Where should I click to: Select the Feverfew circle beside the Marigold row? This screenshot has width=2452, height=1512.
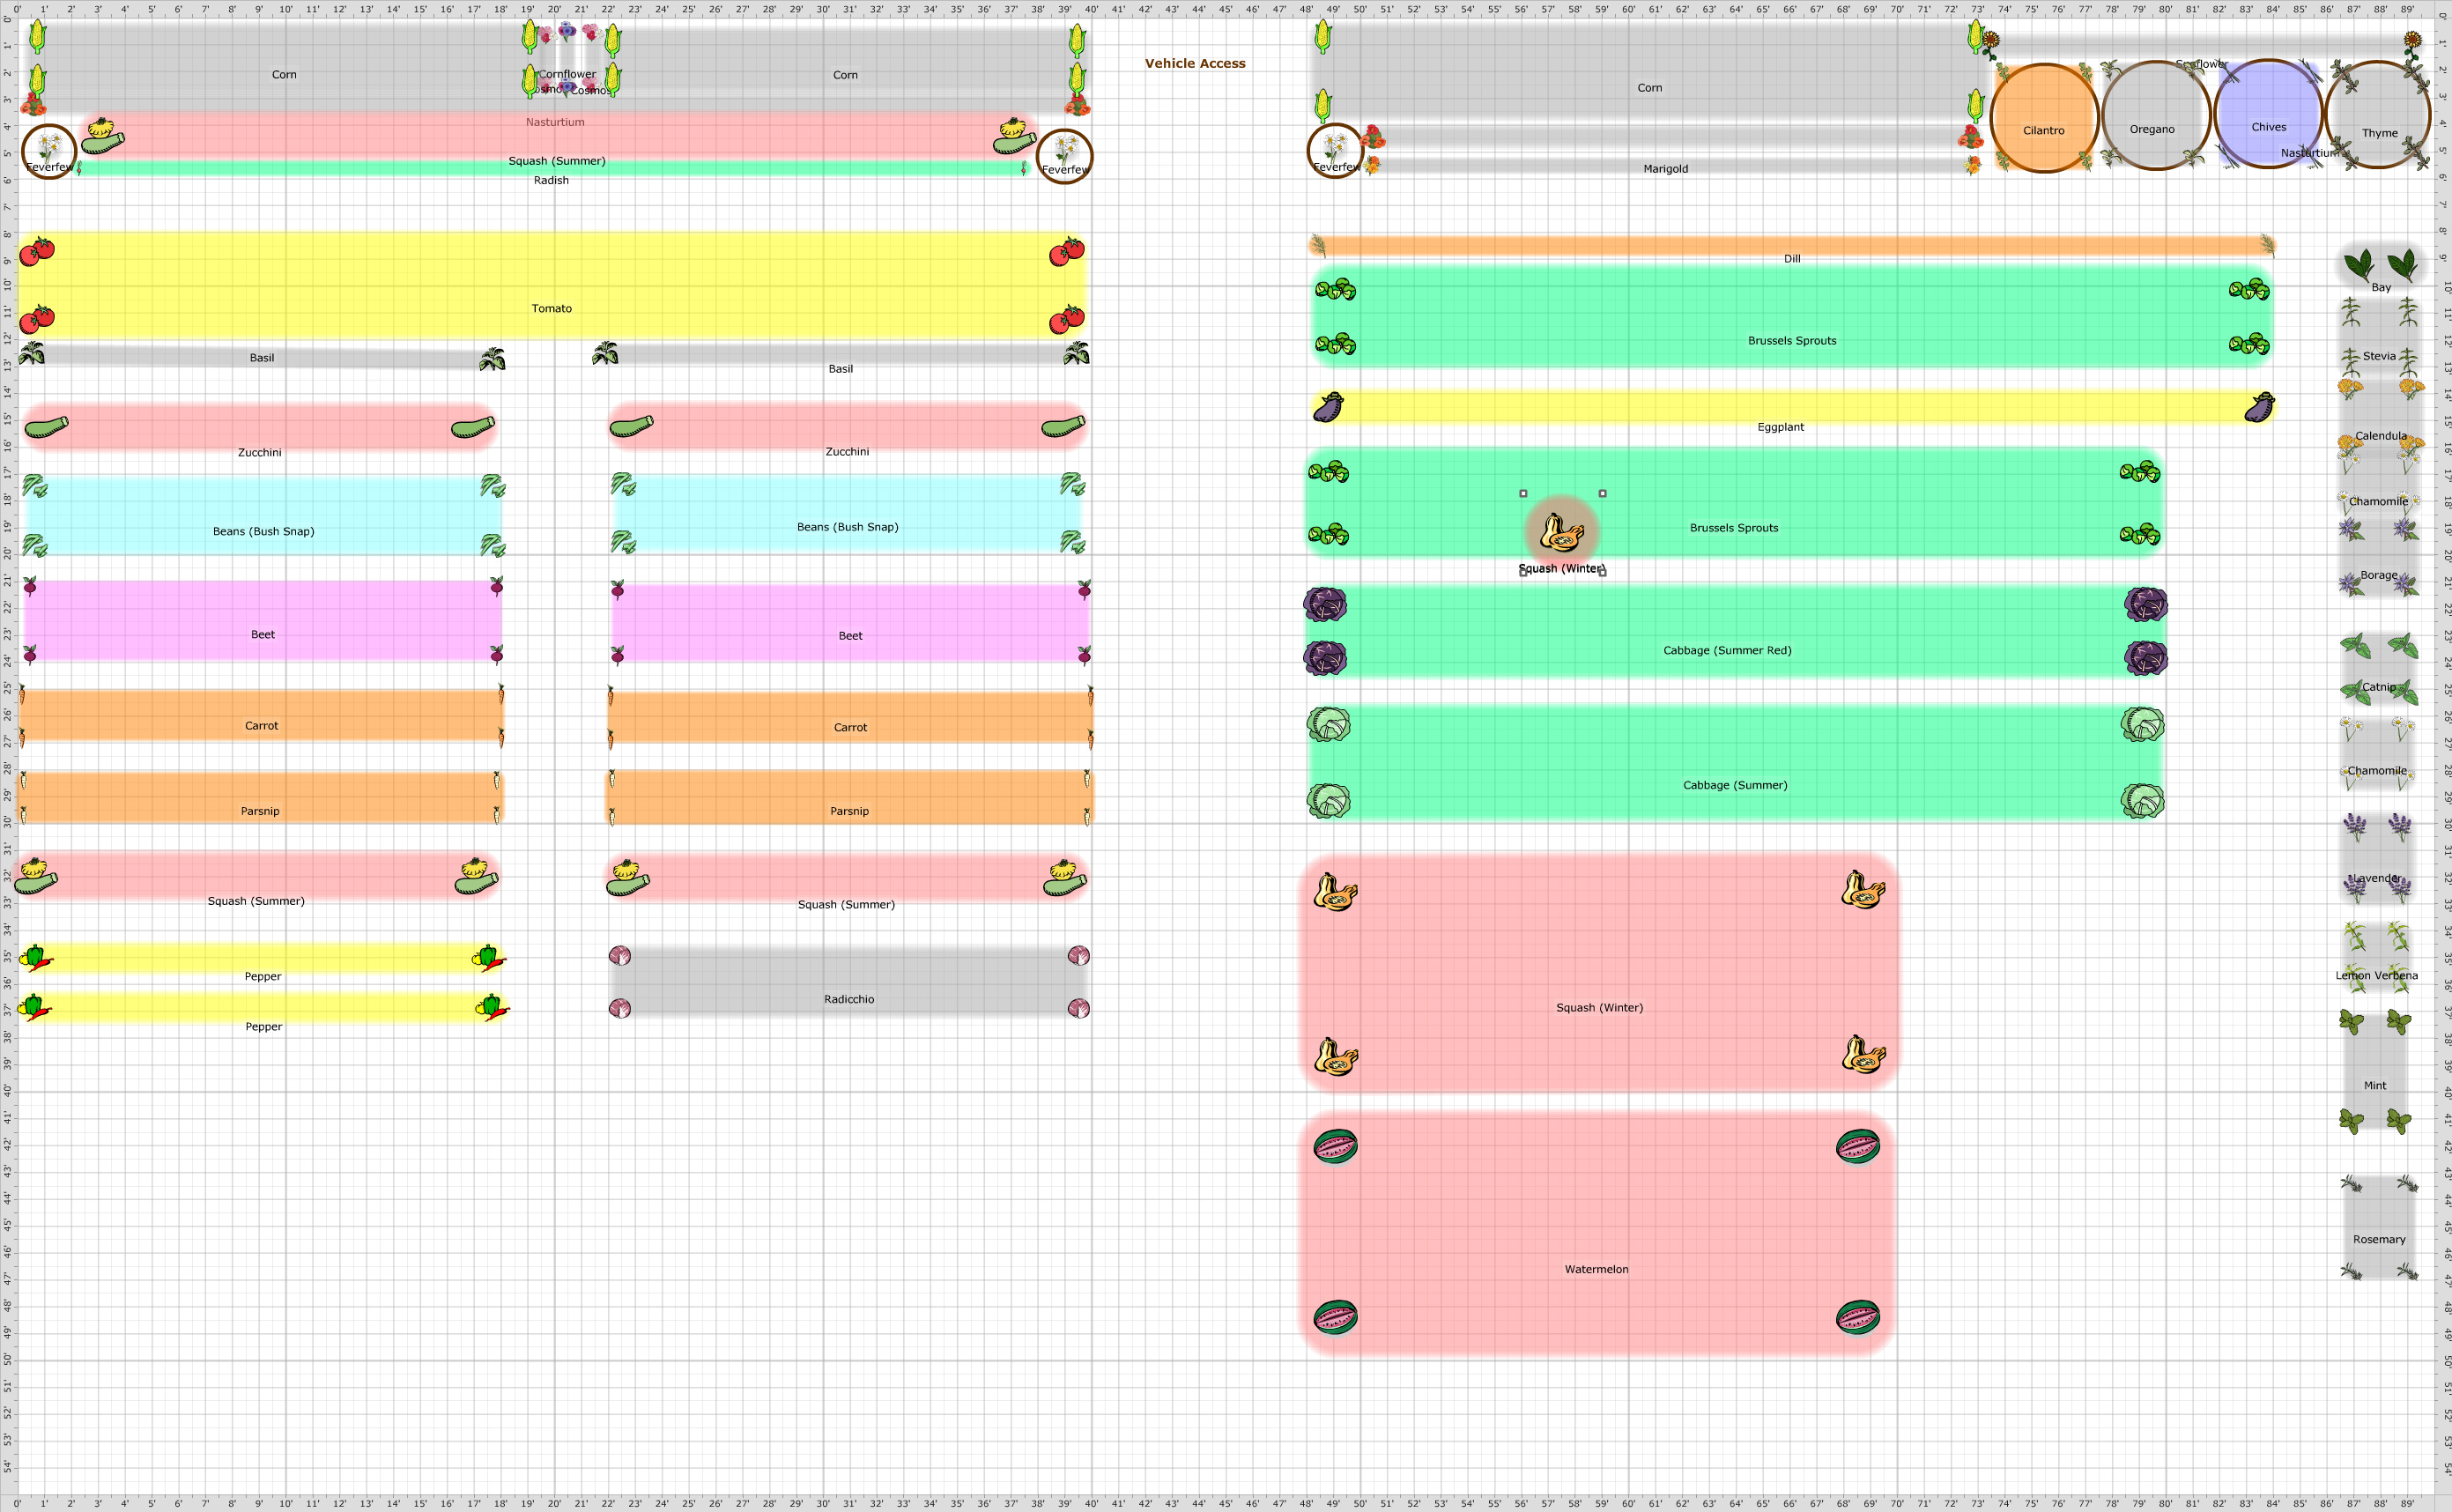(1334, 150)
